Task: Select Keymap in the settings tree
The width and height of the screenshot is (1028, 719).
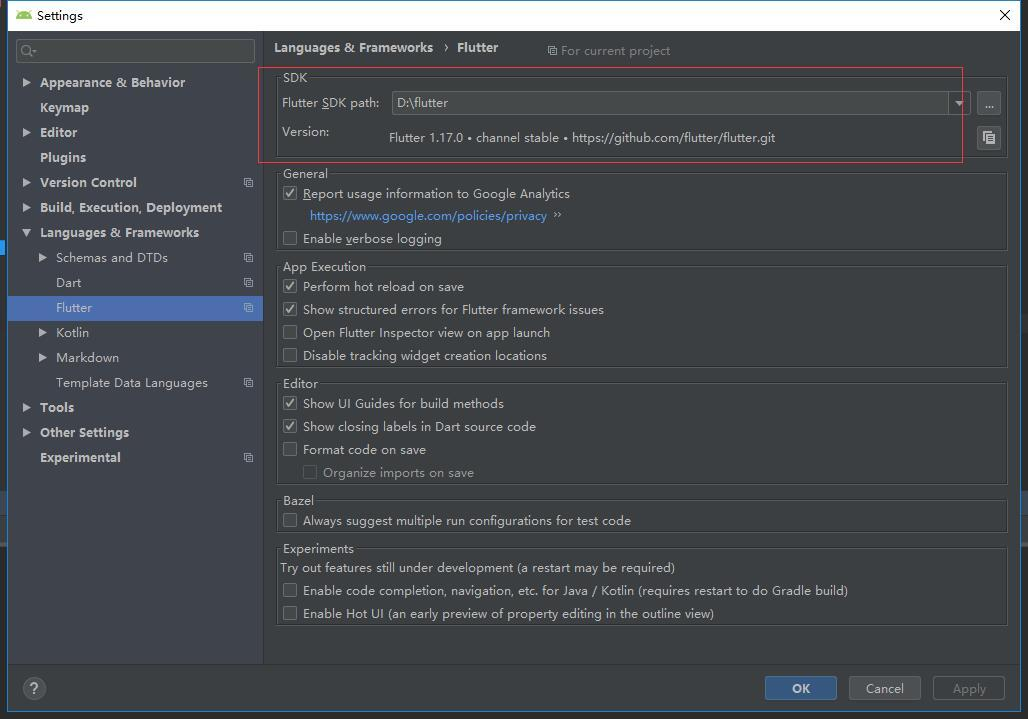Action: [64, 107]
